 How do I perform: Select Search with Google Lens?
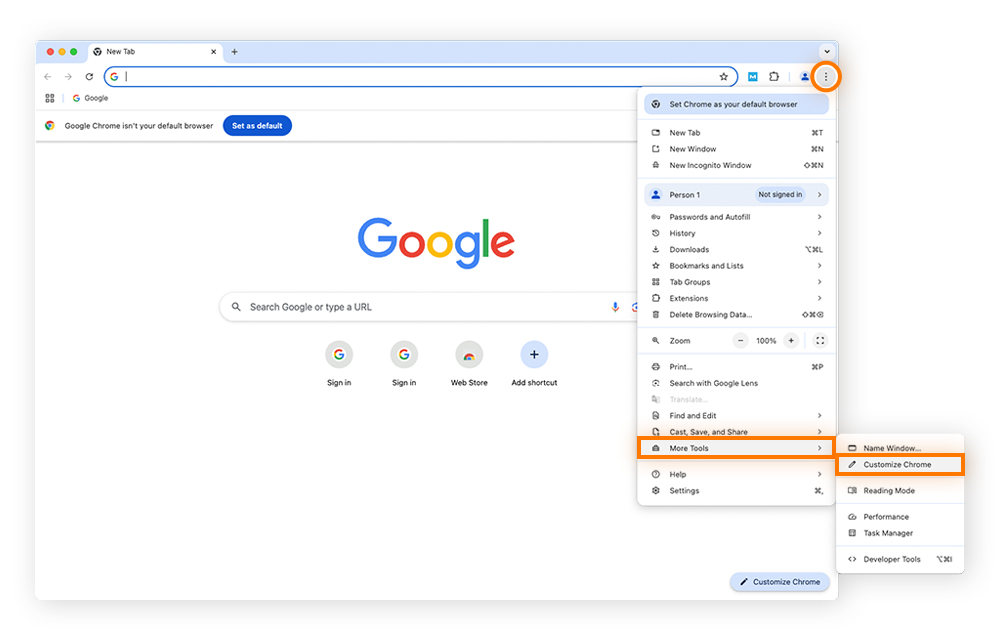(736, 383)
